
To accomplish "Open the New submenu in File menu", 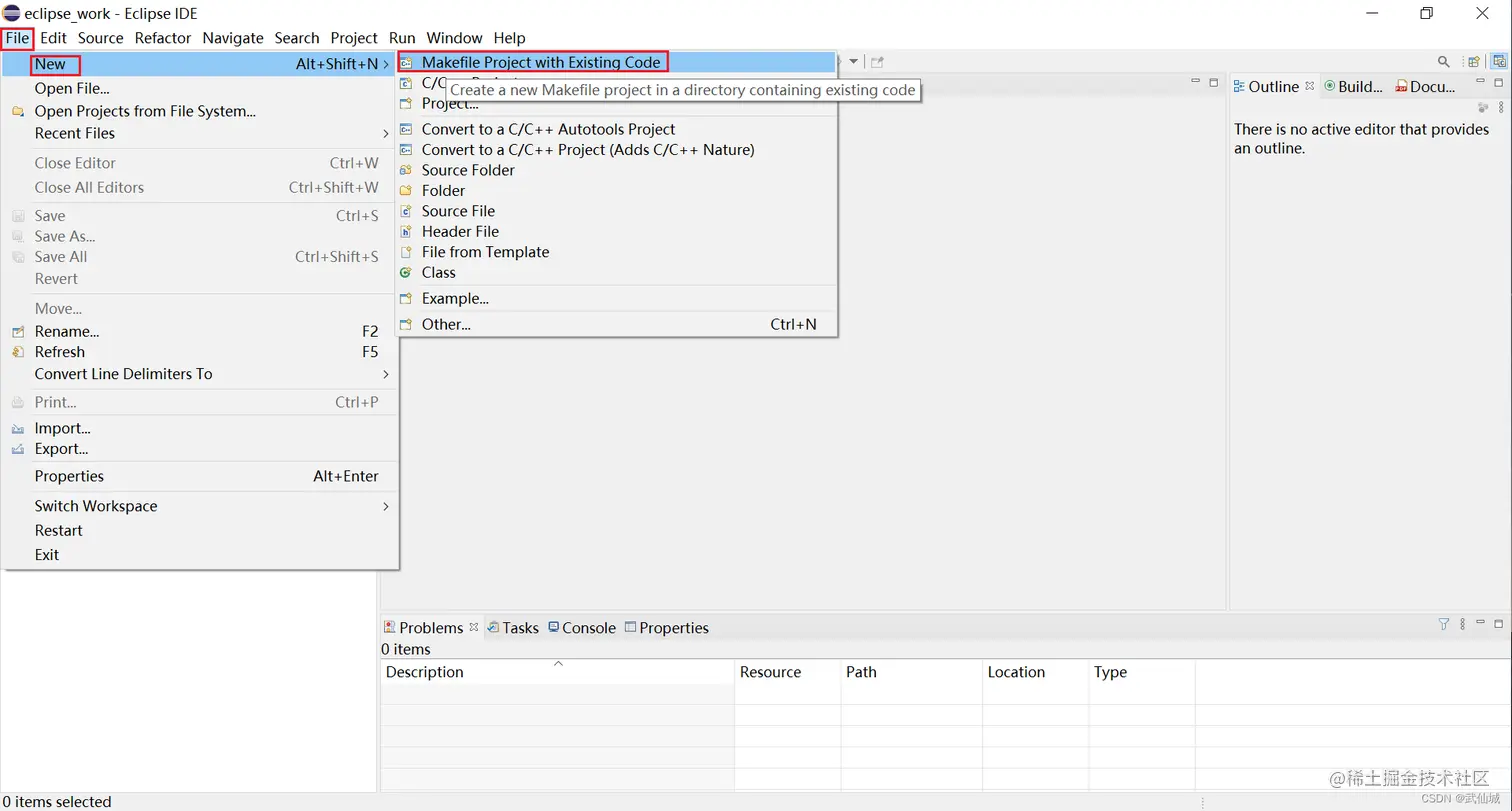I will click(200, 64).
